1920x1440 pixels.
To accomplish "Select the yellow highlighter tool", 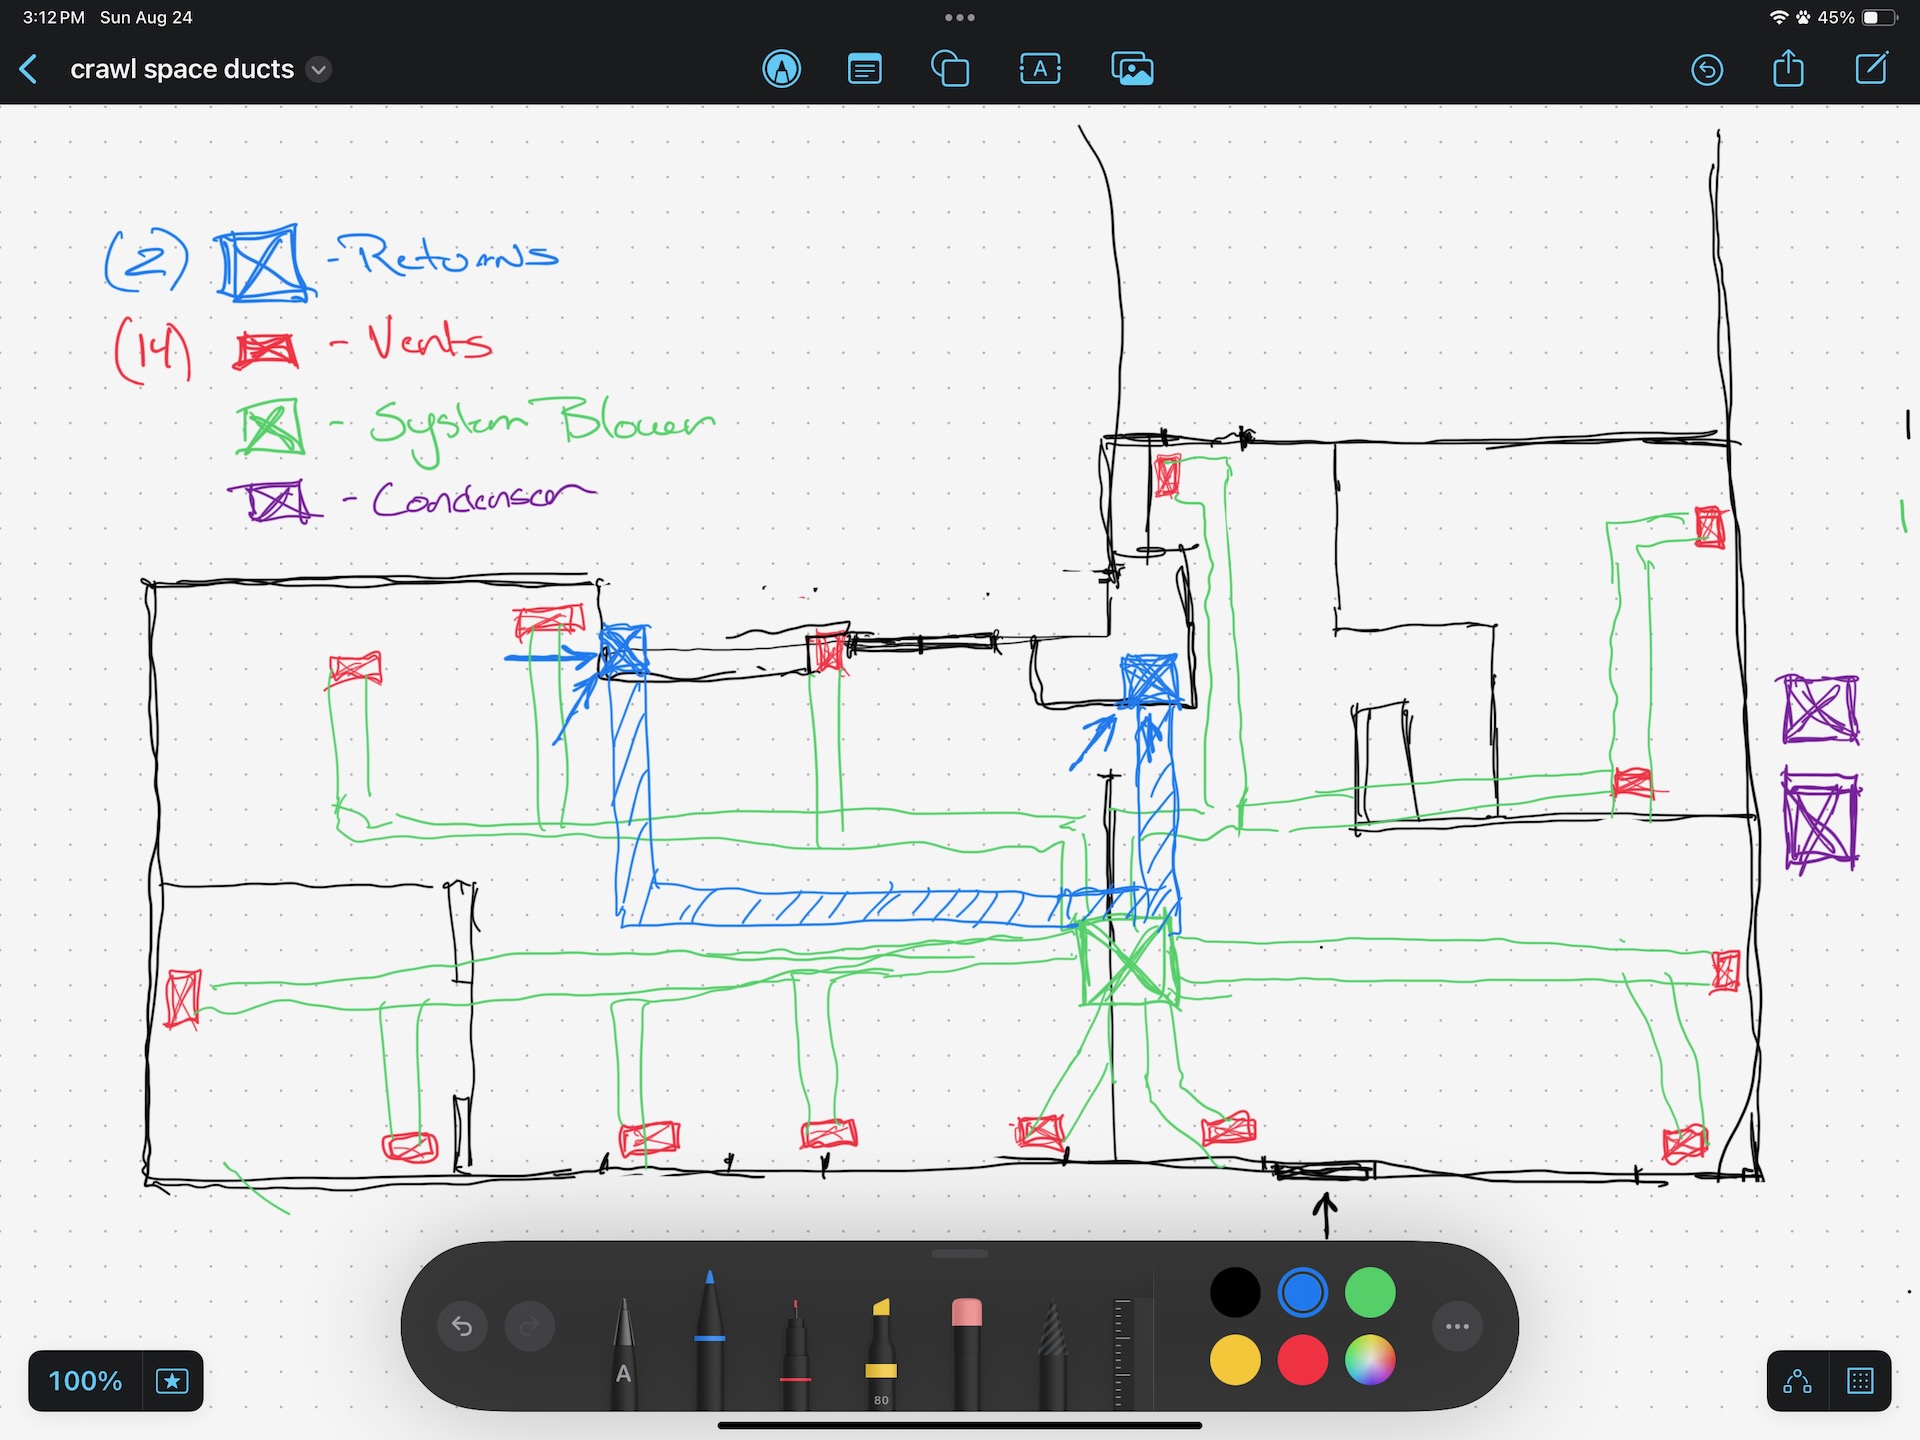I will point(880,1350).
